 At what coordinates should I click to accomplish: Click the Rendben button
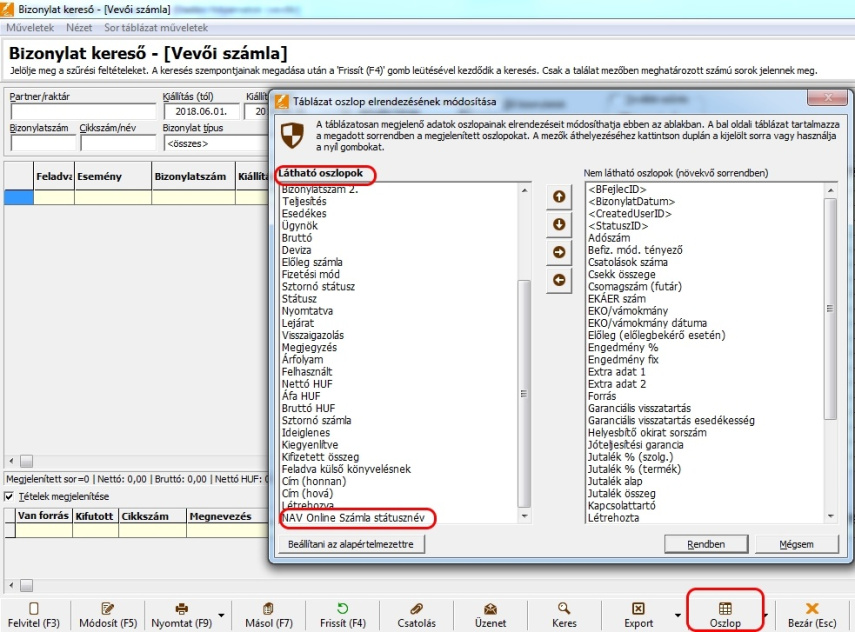[706, 544]
